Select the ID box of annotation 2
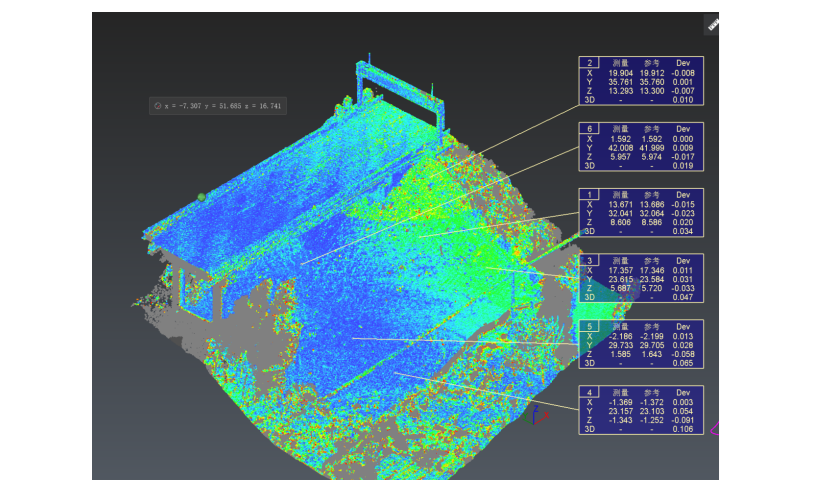The image size is (818, 488). coord(589,62)
